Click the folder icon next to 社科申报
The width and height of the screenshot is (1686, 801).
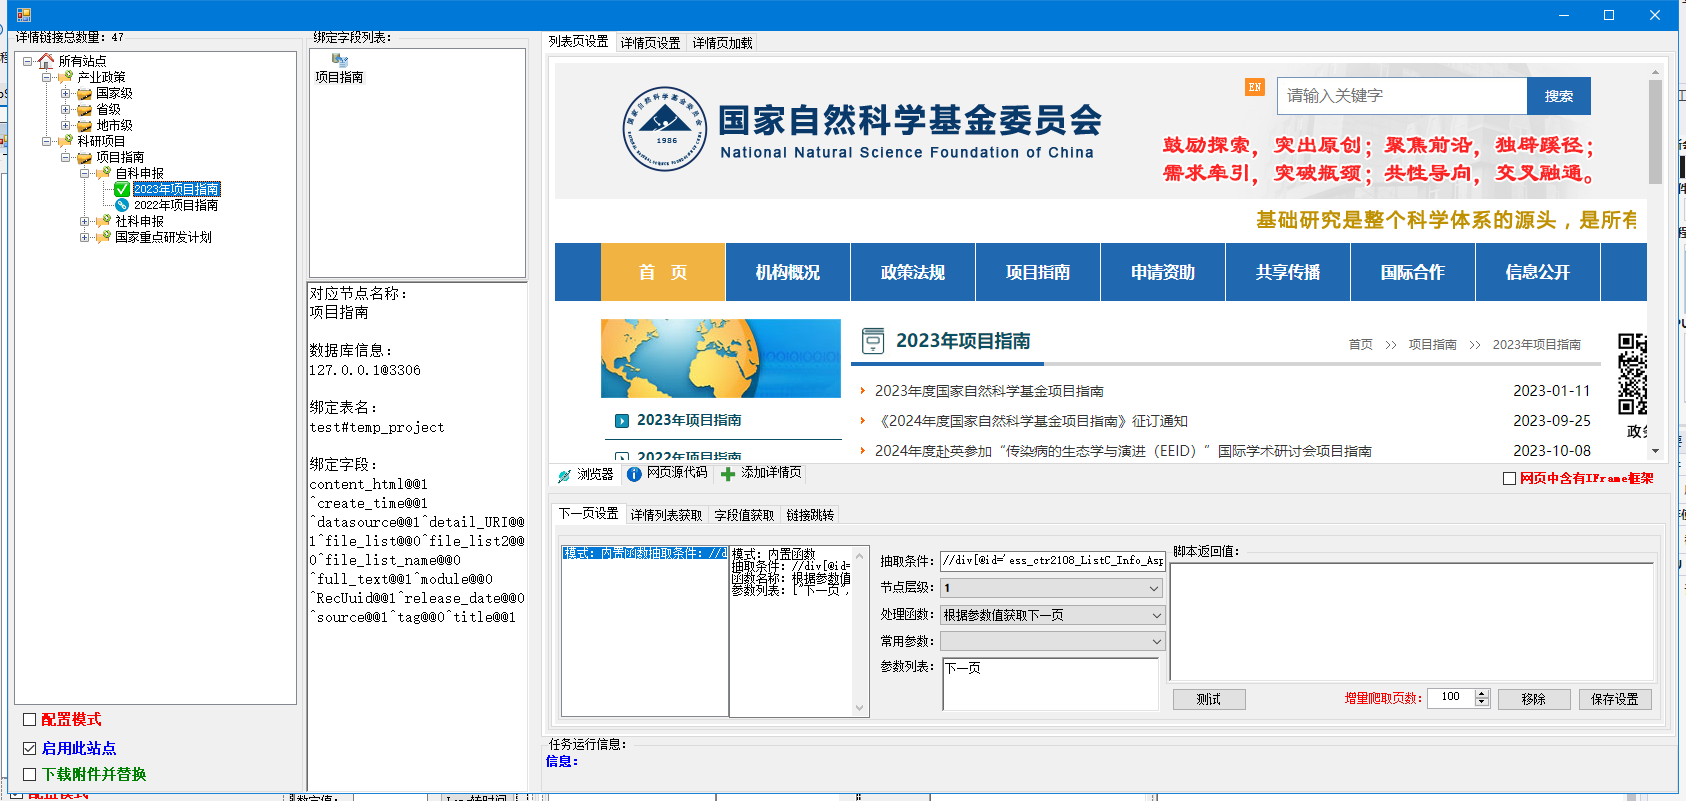104,221
